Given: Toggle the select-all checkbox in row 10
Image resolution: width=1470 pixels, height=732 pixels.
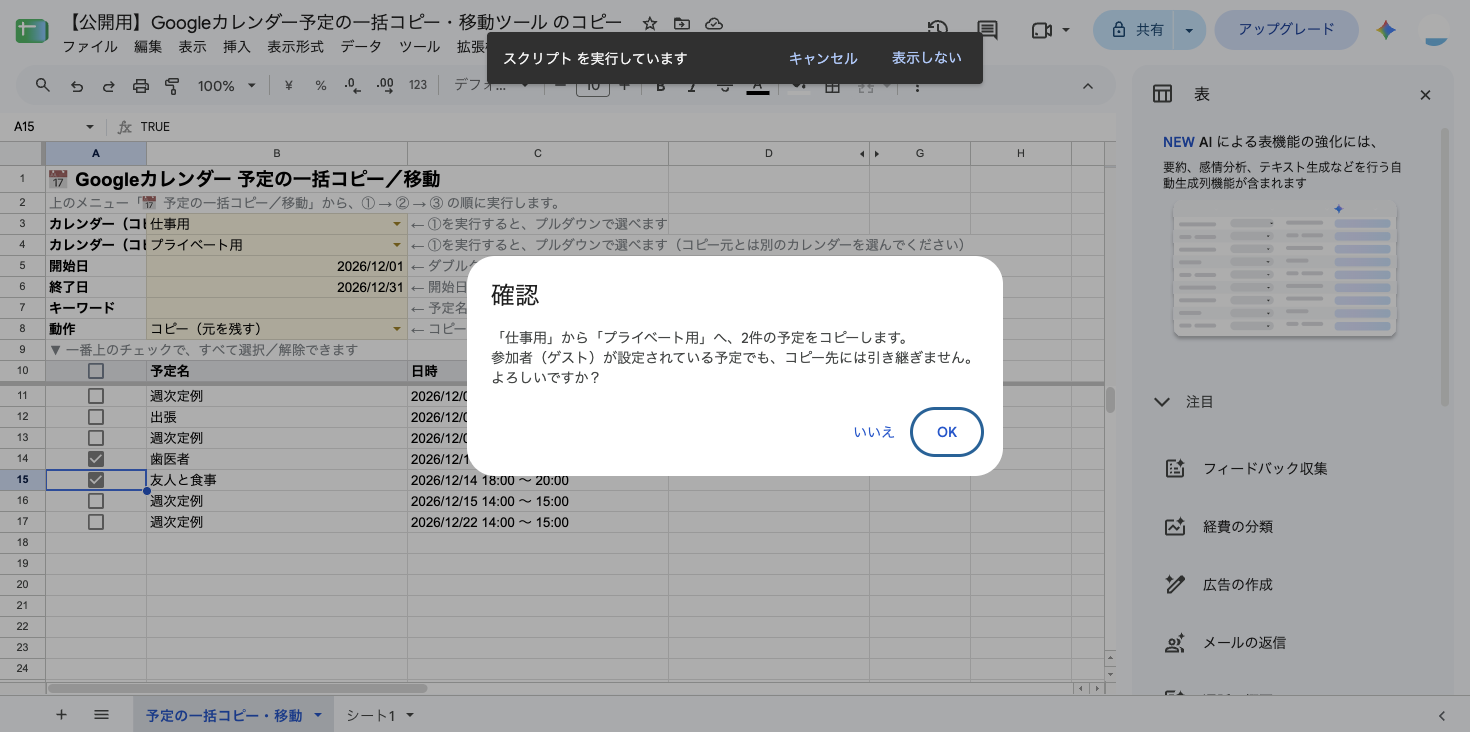Looking at the screenshot, I should coord(96,371).
